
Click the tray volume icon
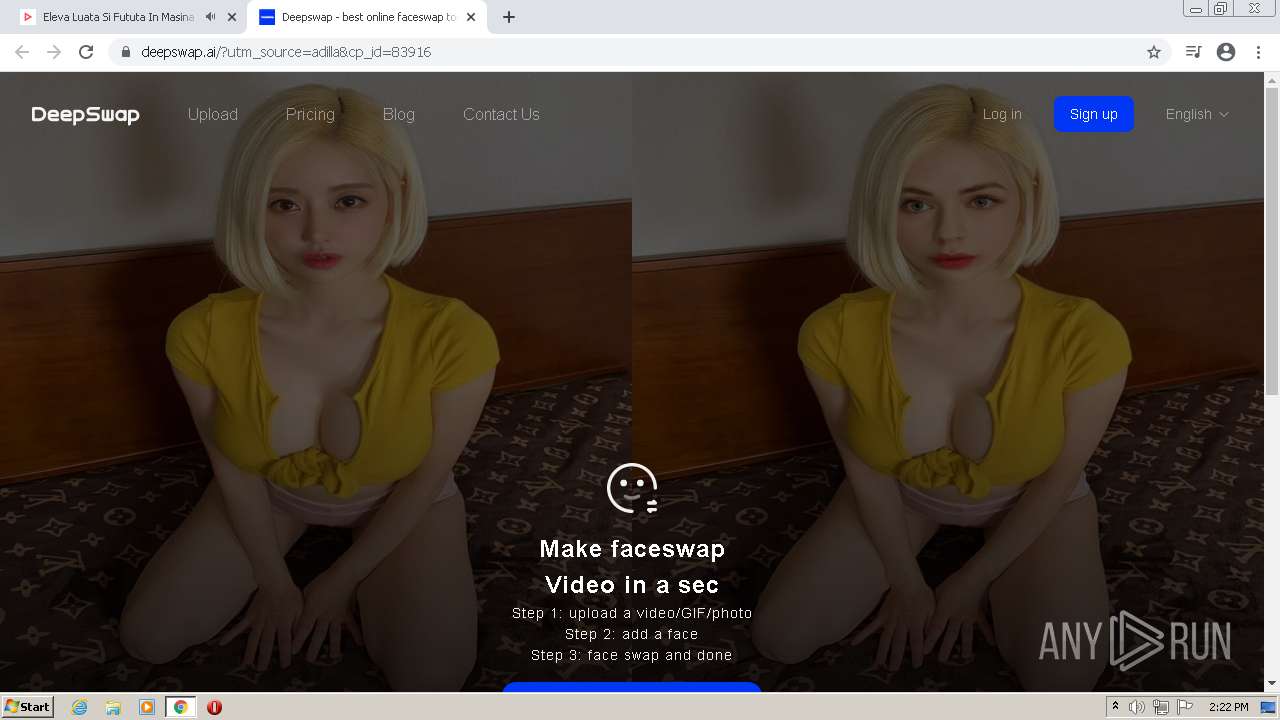[x=1137, y=707]
